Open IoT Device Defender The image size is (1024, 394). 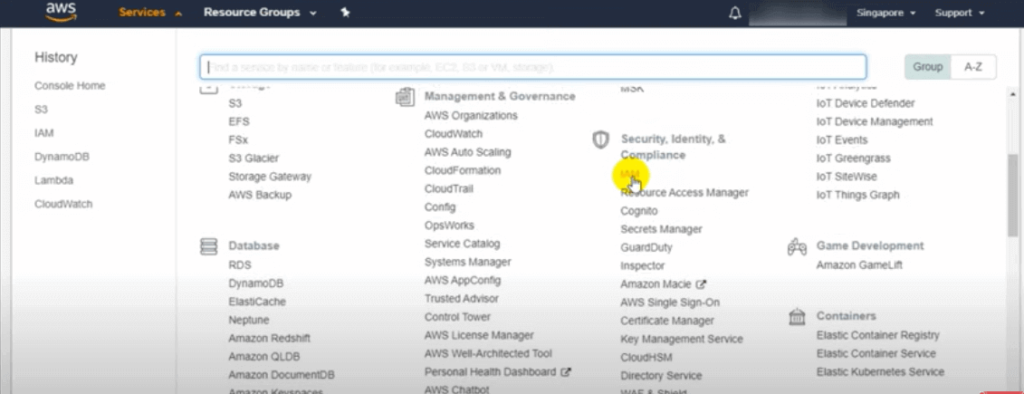[865, 103]
